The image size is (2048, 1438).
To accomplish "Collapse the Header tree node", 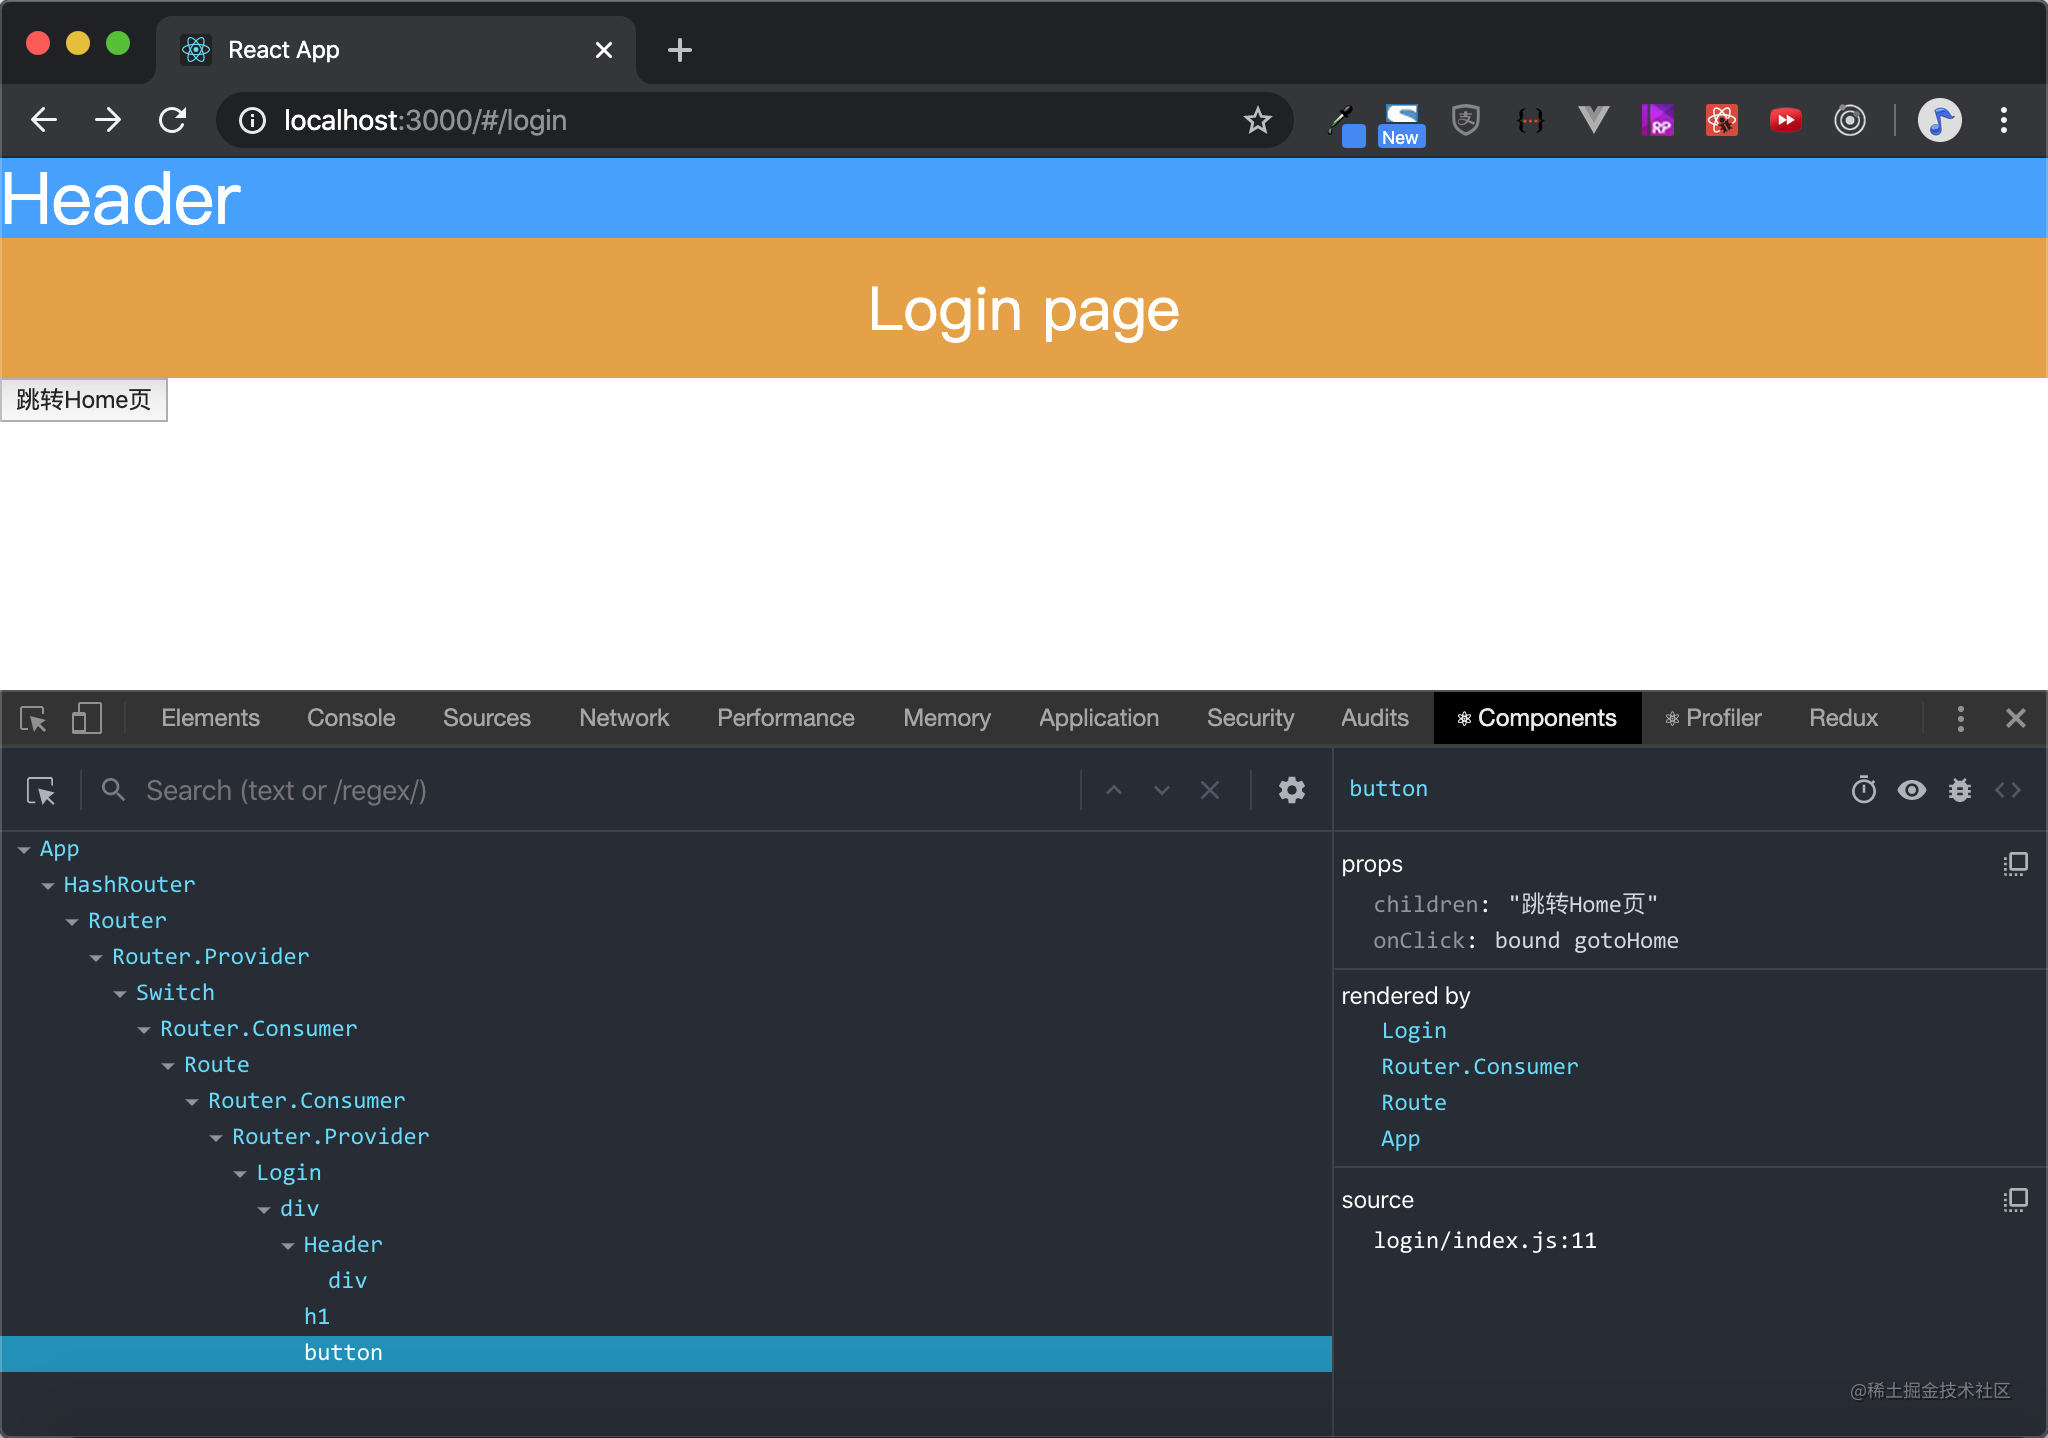I will [288, 1246].
